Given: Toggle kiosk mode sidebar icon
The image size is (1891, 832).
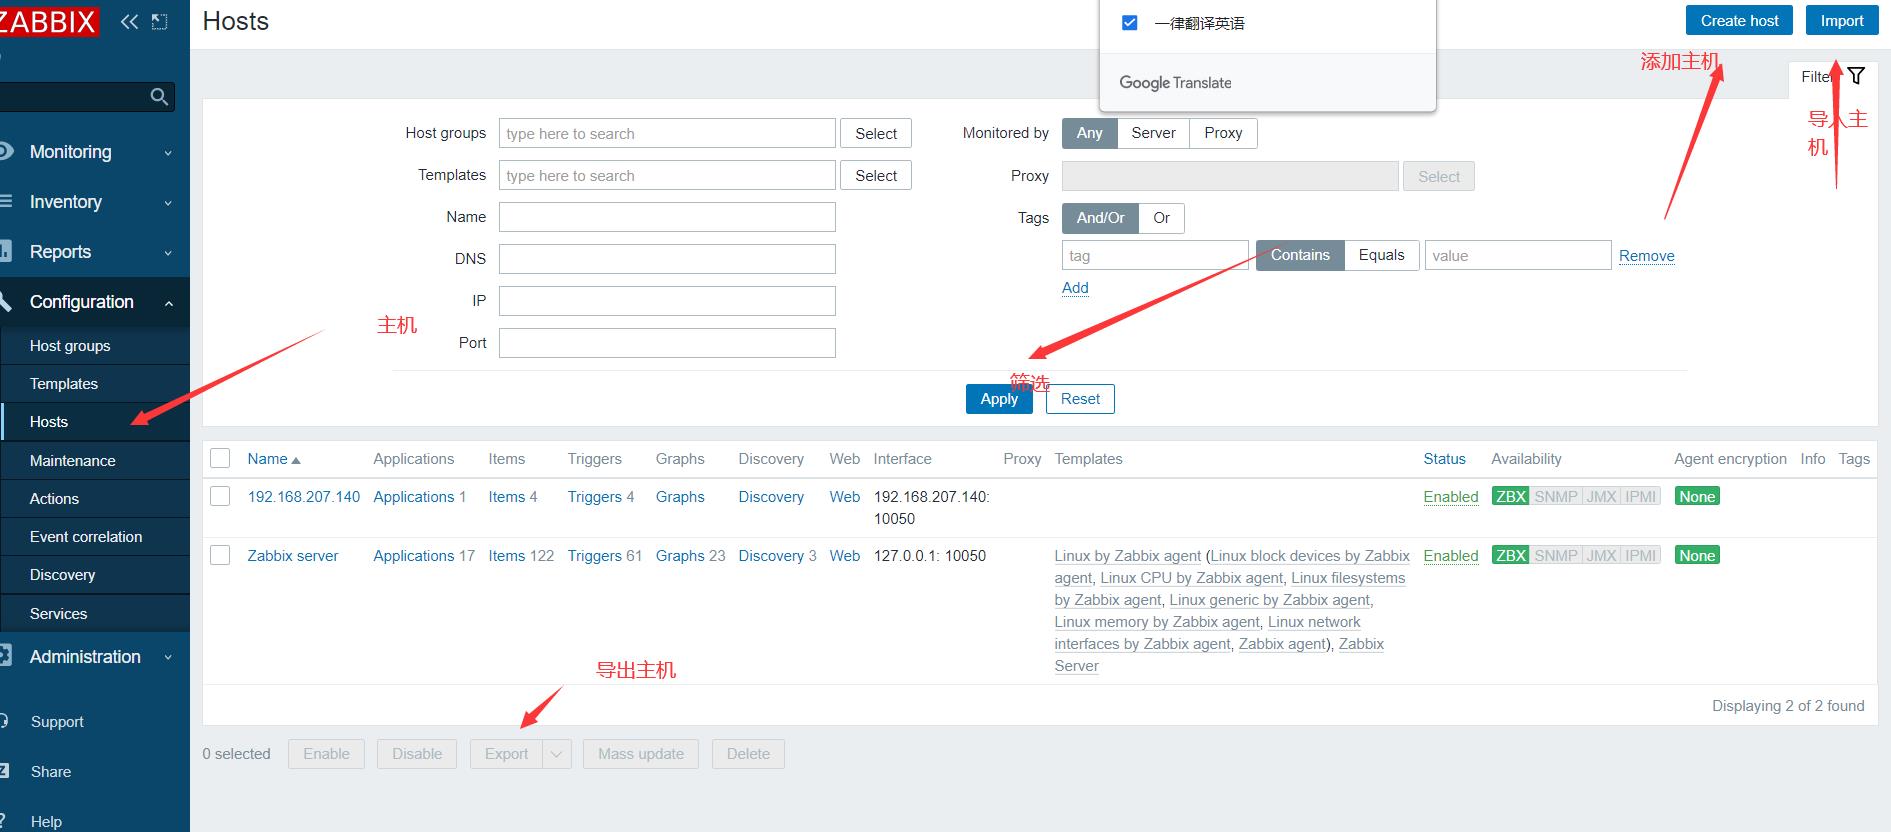Looking at the screenshot, I should [x=160, y=21].
